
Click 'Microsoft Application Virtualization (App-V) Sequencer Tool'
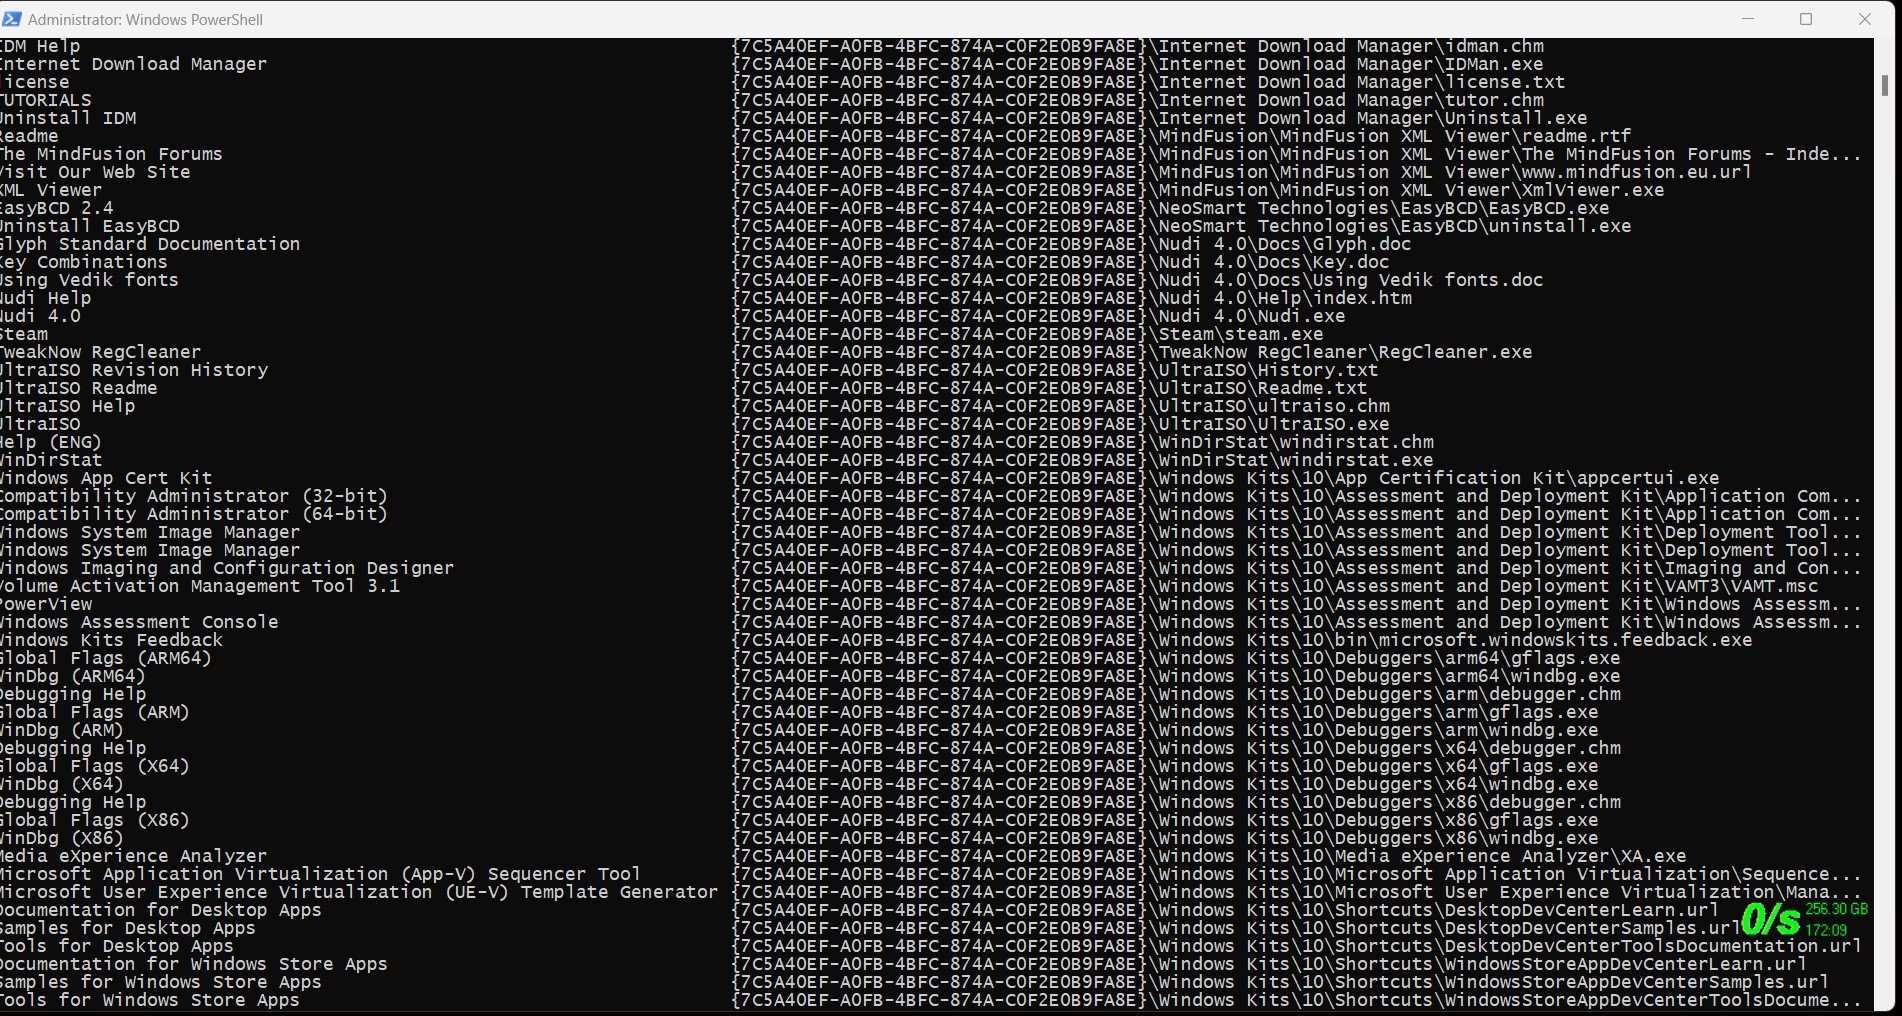coord(320,874)
